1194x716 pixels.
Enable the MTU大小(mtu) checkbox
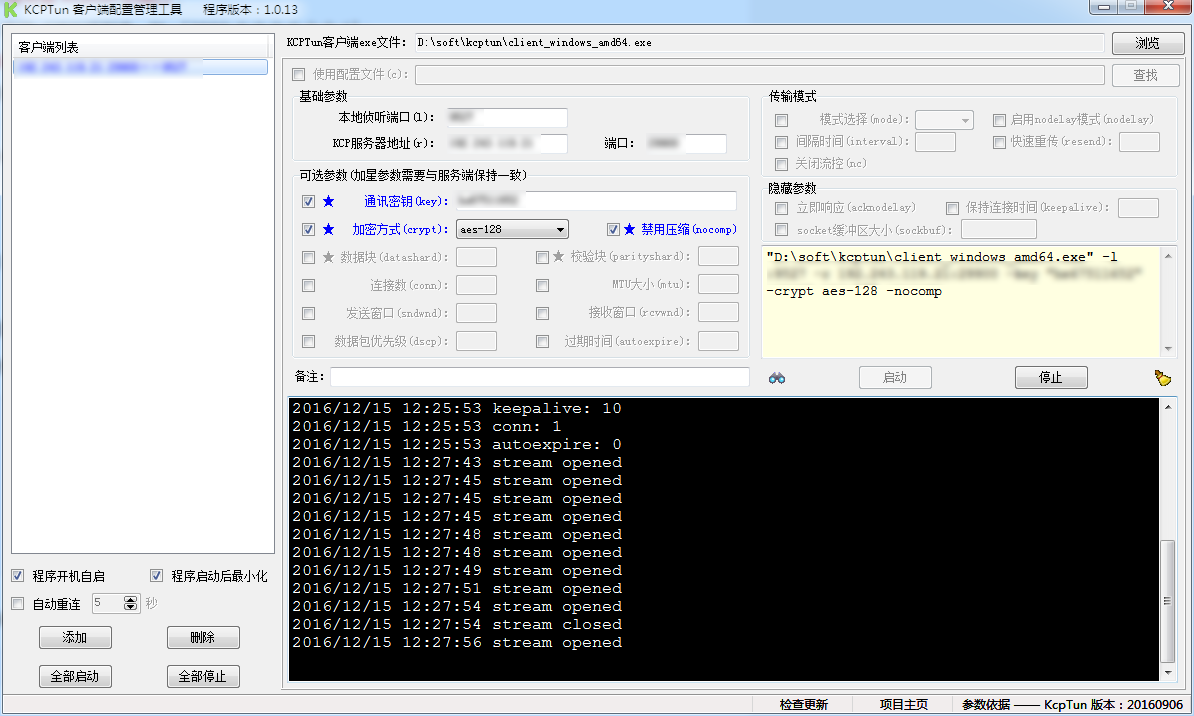pyautogui.click(x=542, y=286)
